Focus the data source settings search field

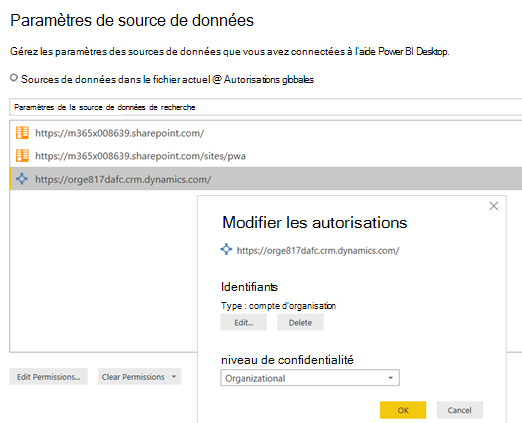coord(266,107)
